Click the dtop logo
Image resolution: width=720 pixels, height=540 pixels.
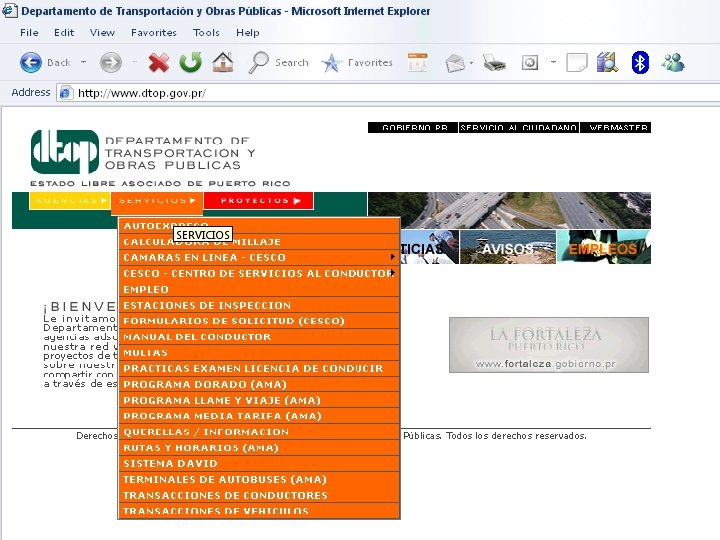click(65, 152)
